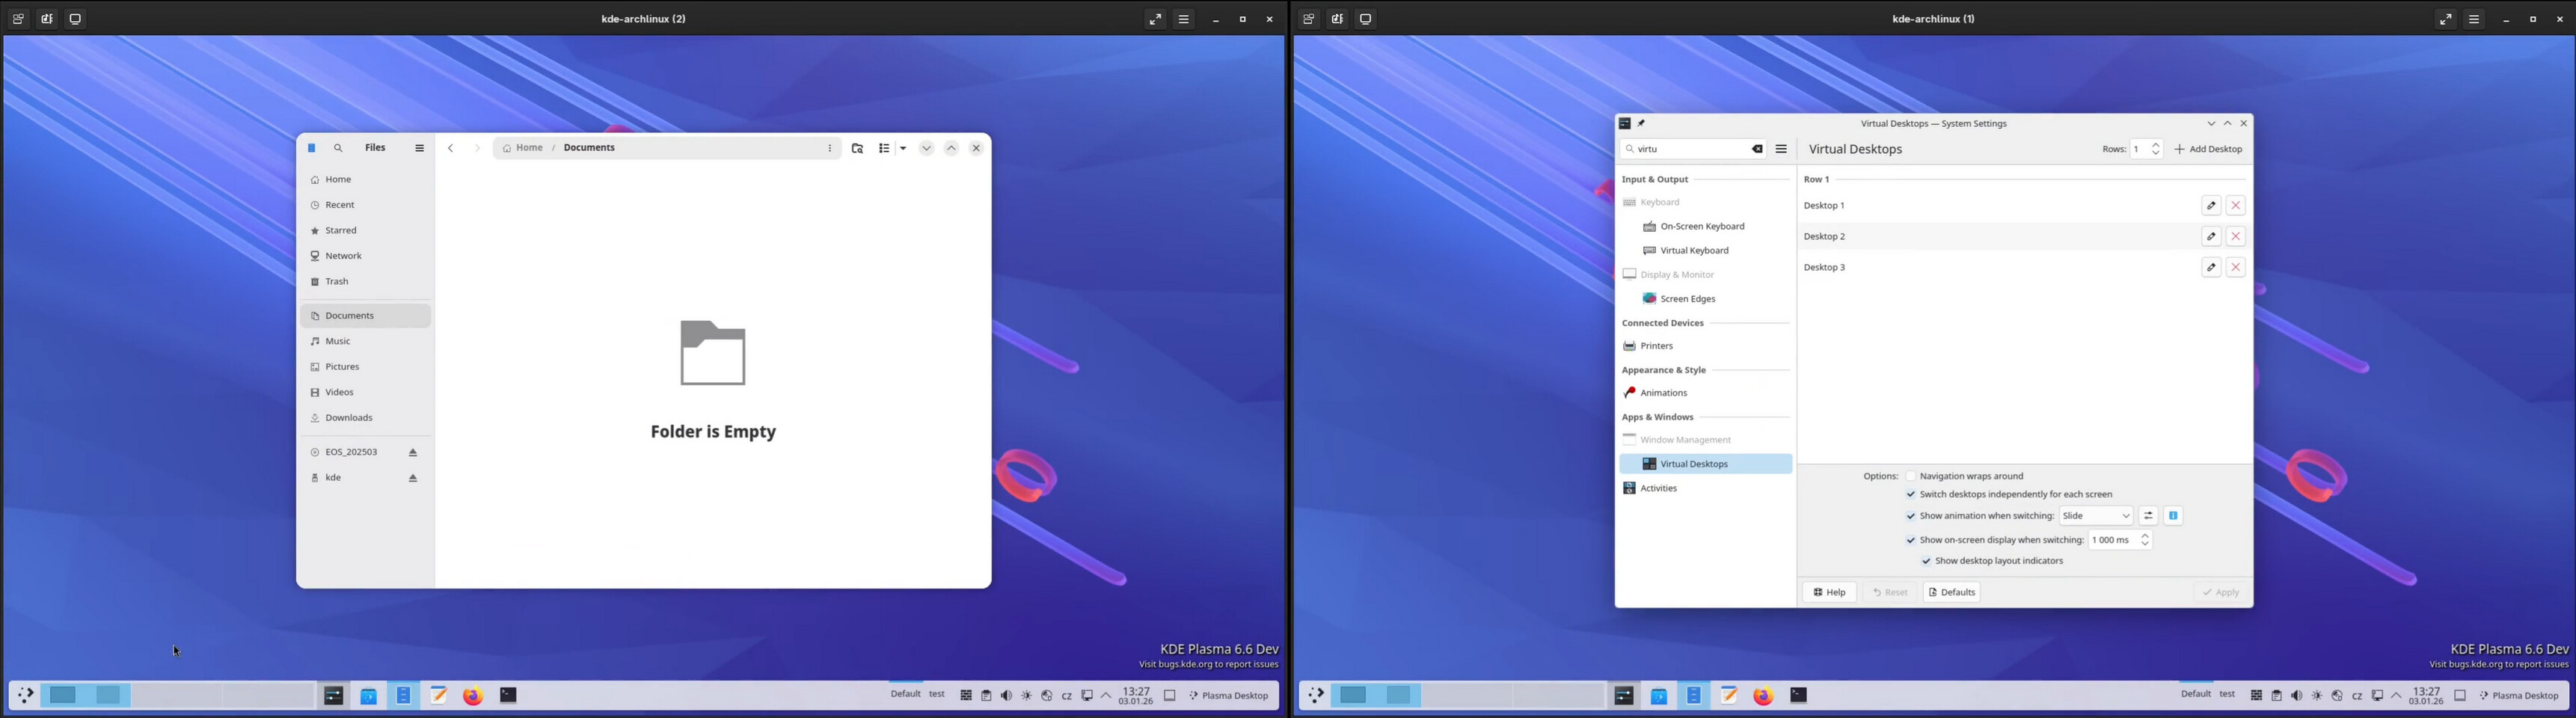The height and width of the screenshot is (718, 2576).
Task: Enable Navigation wraps around
Action: click(1911, 476)
